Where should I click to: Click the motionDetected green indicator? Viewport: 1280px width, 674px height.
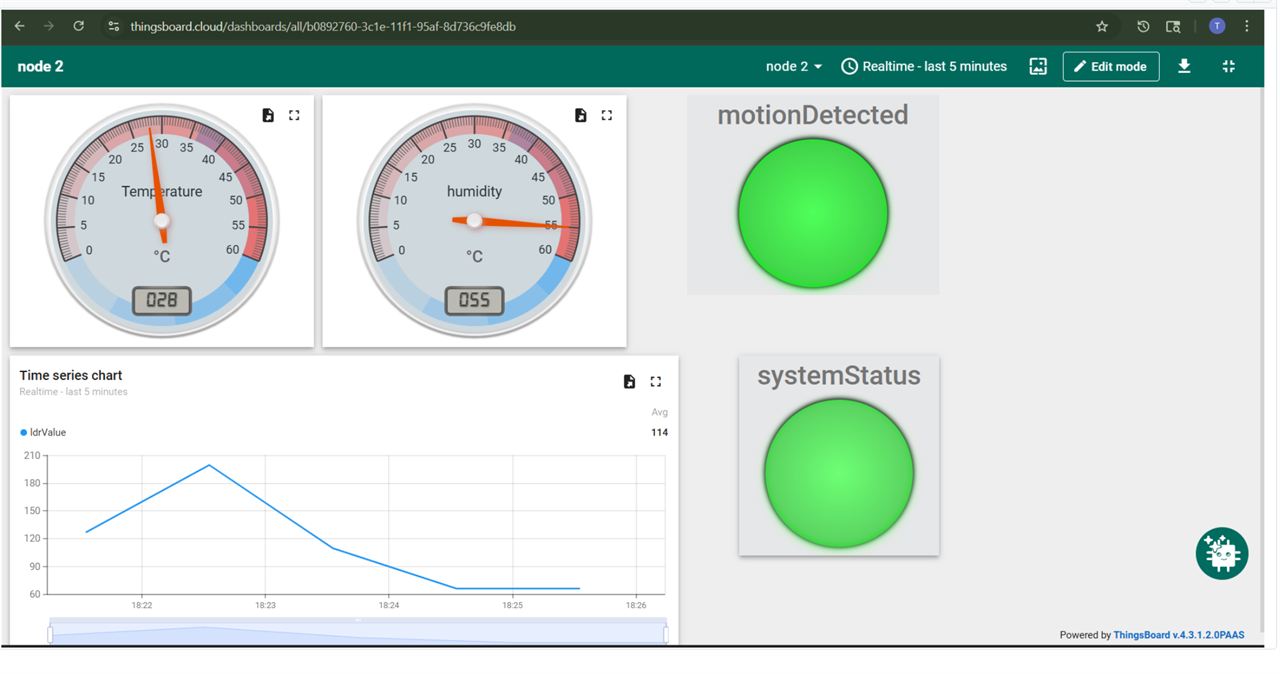pos(813,213)
